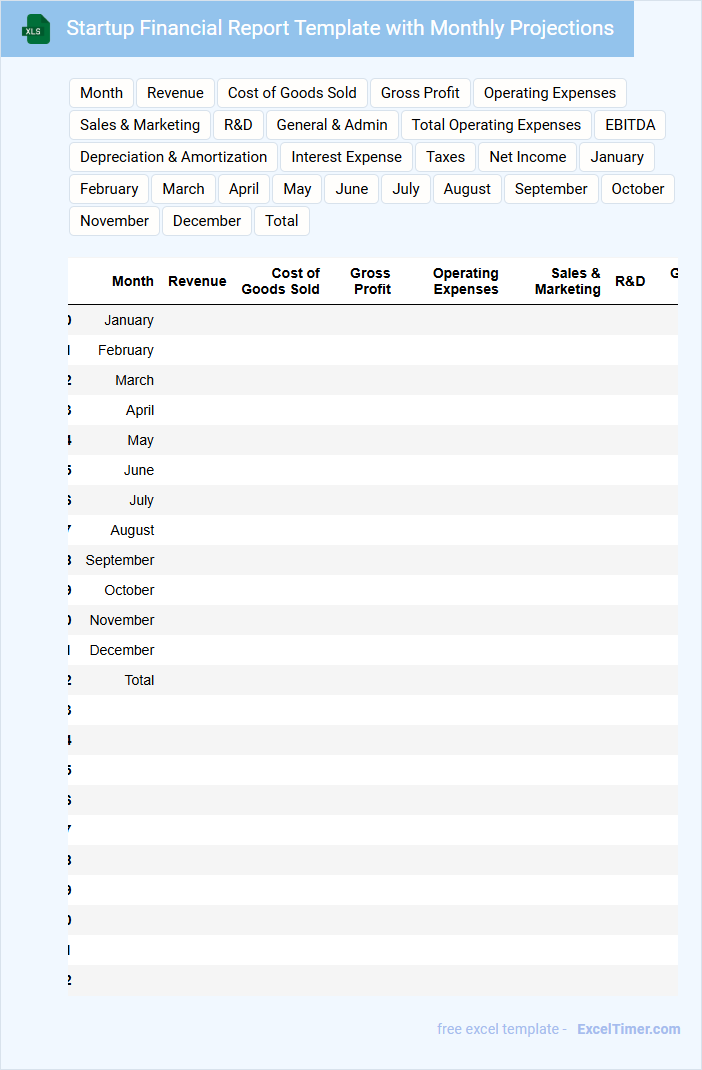This screenshot has width=702, height=1070.
Task: Click the Total Operating Expenses tag
Action: tap(496, 125)
